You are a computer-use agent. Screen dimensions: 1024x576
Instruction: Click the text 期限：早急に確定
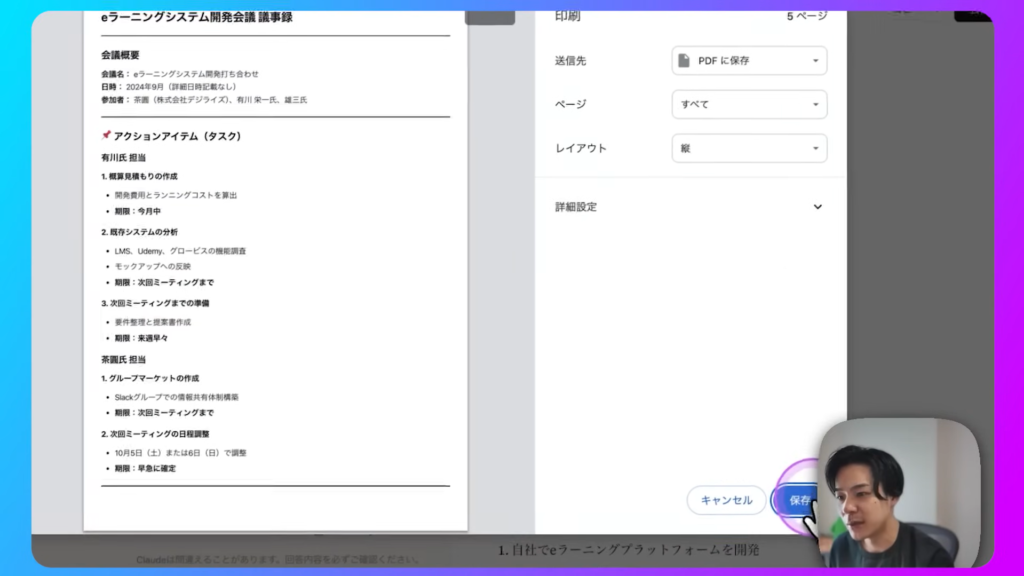point(145,468)
